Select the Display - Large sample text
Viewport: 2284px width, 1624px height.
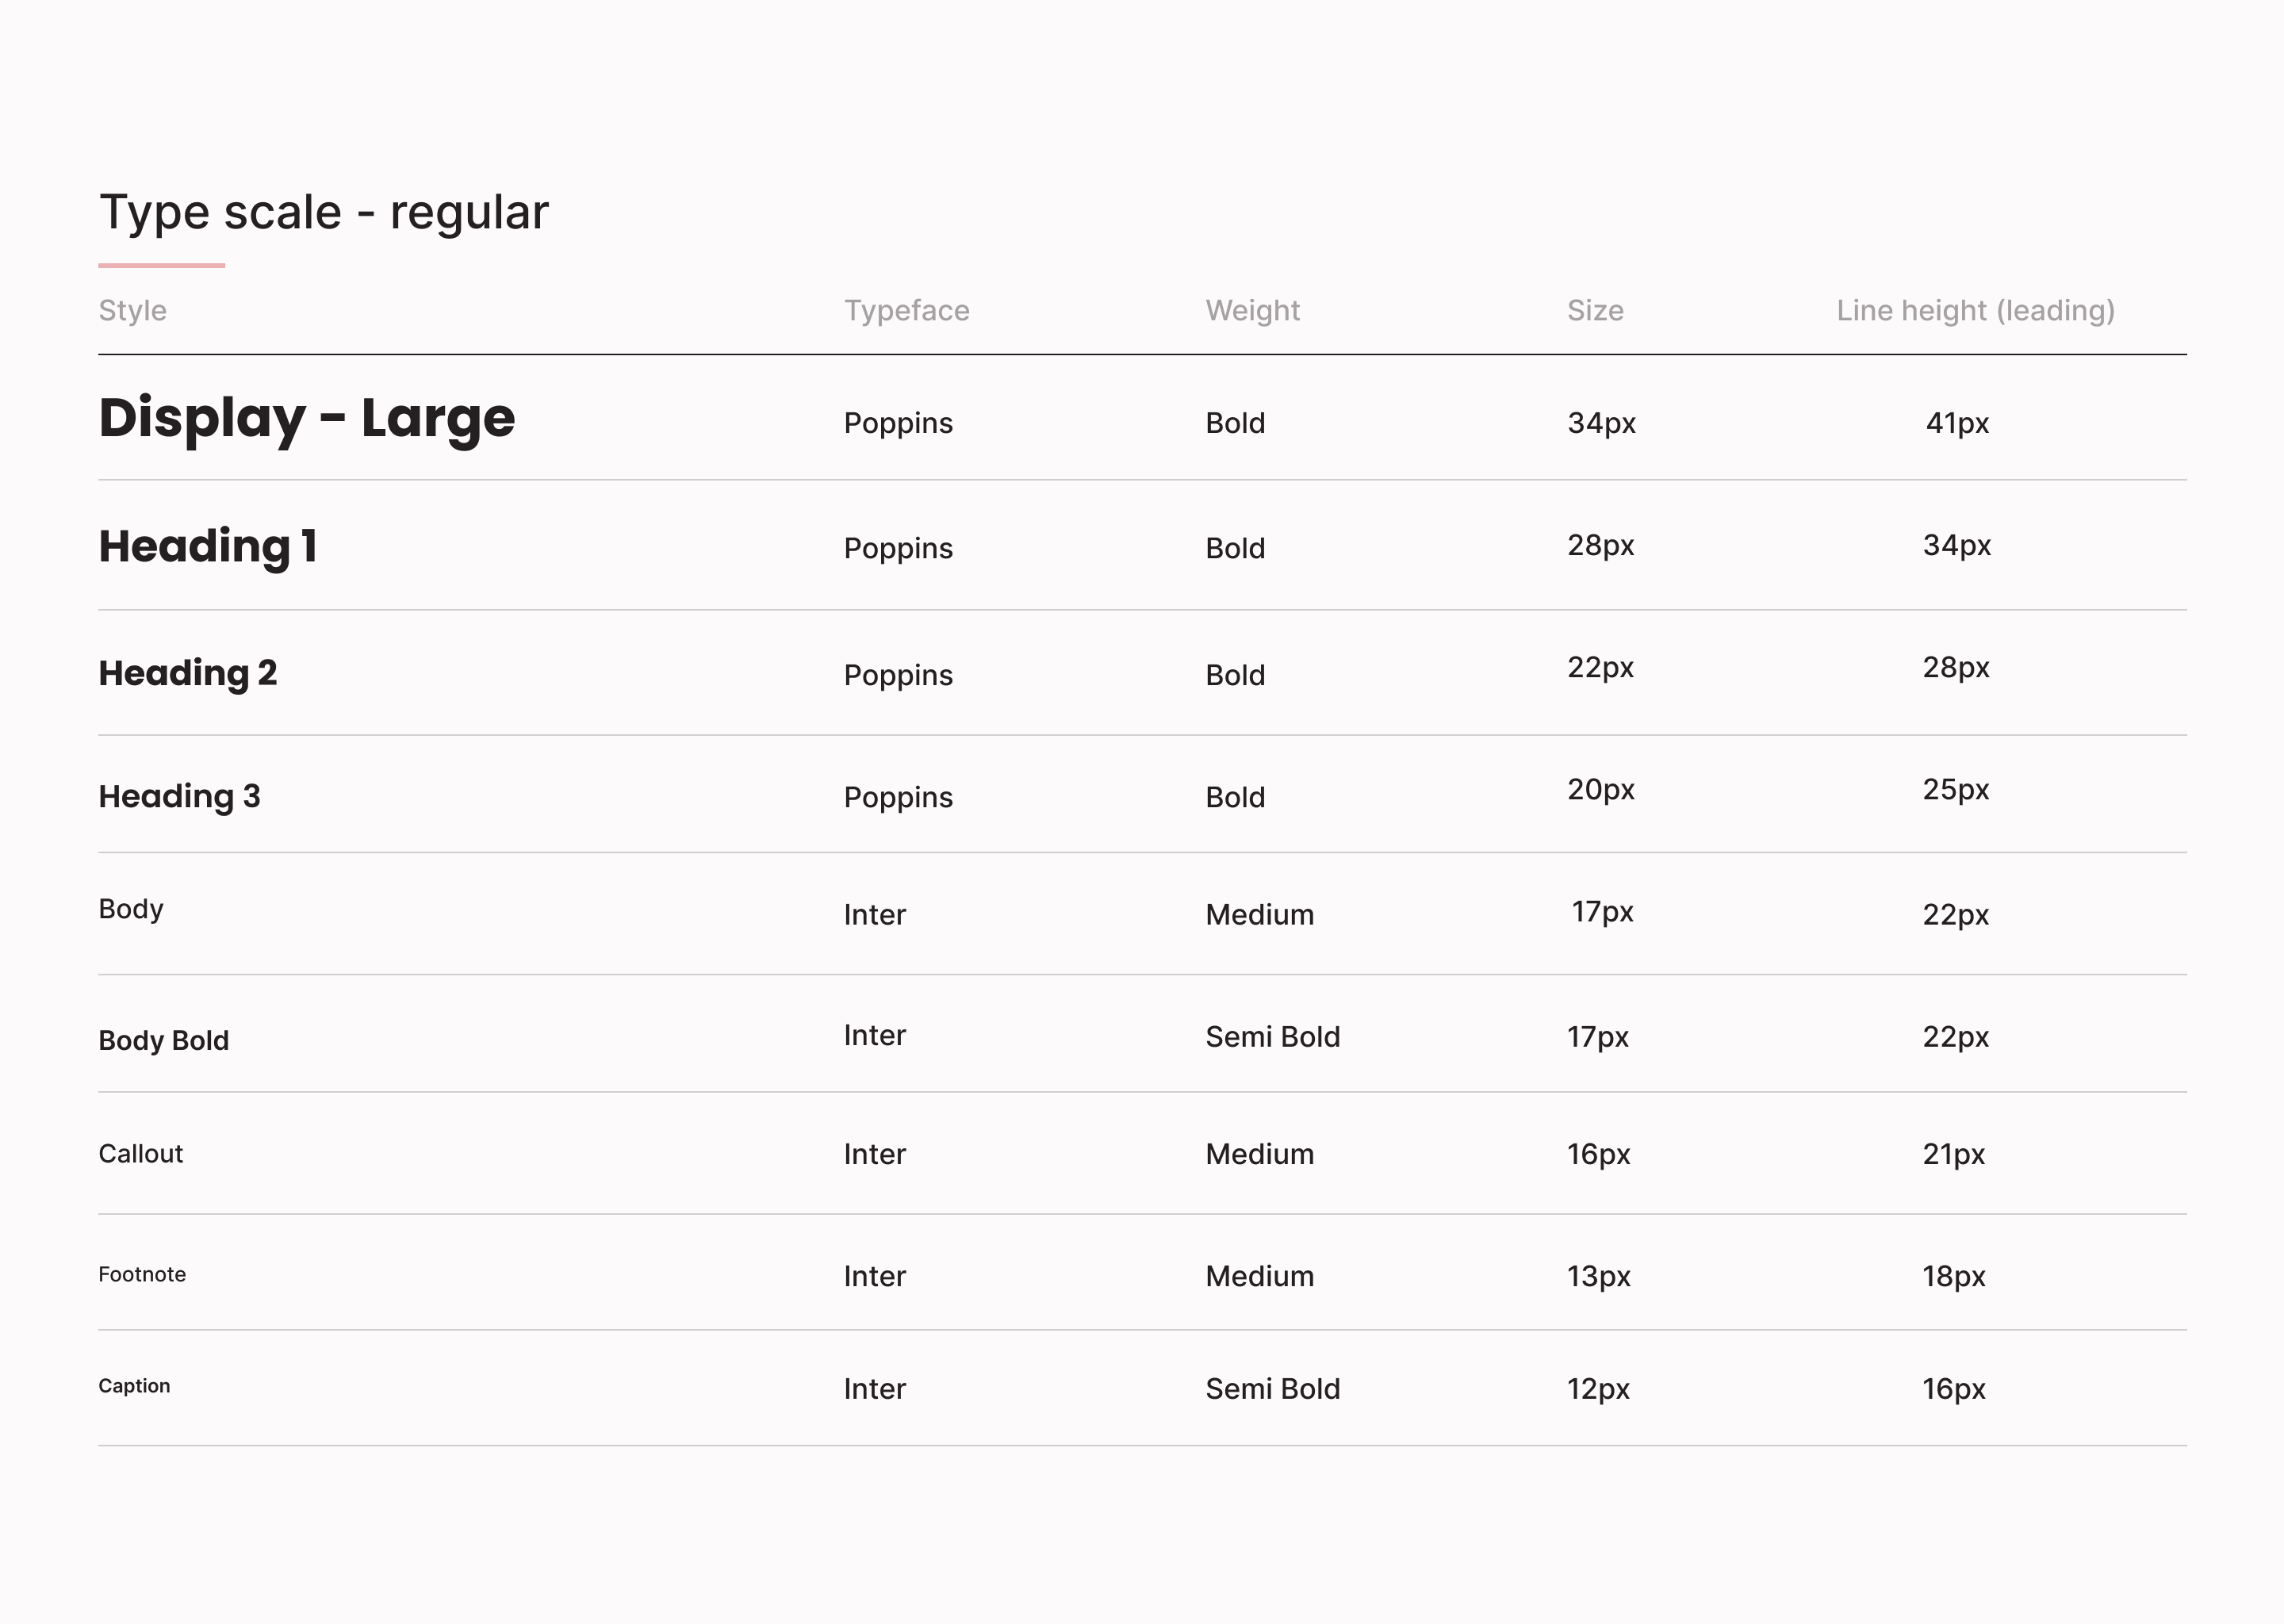(x=307, y=418)
